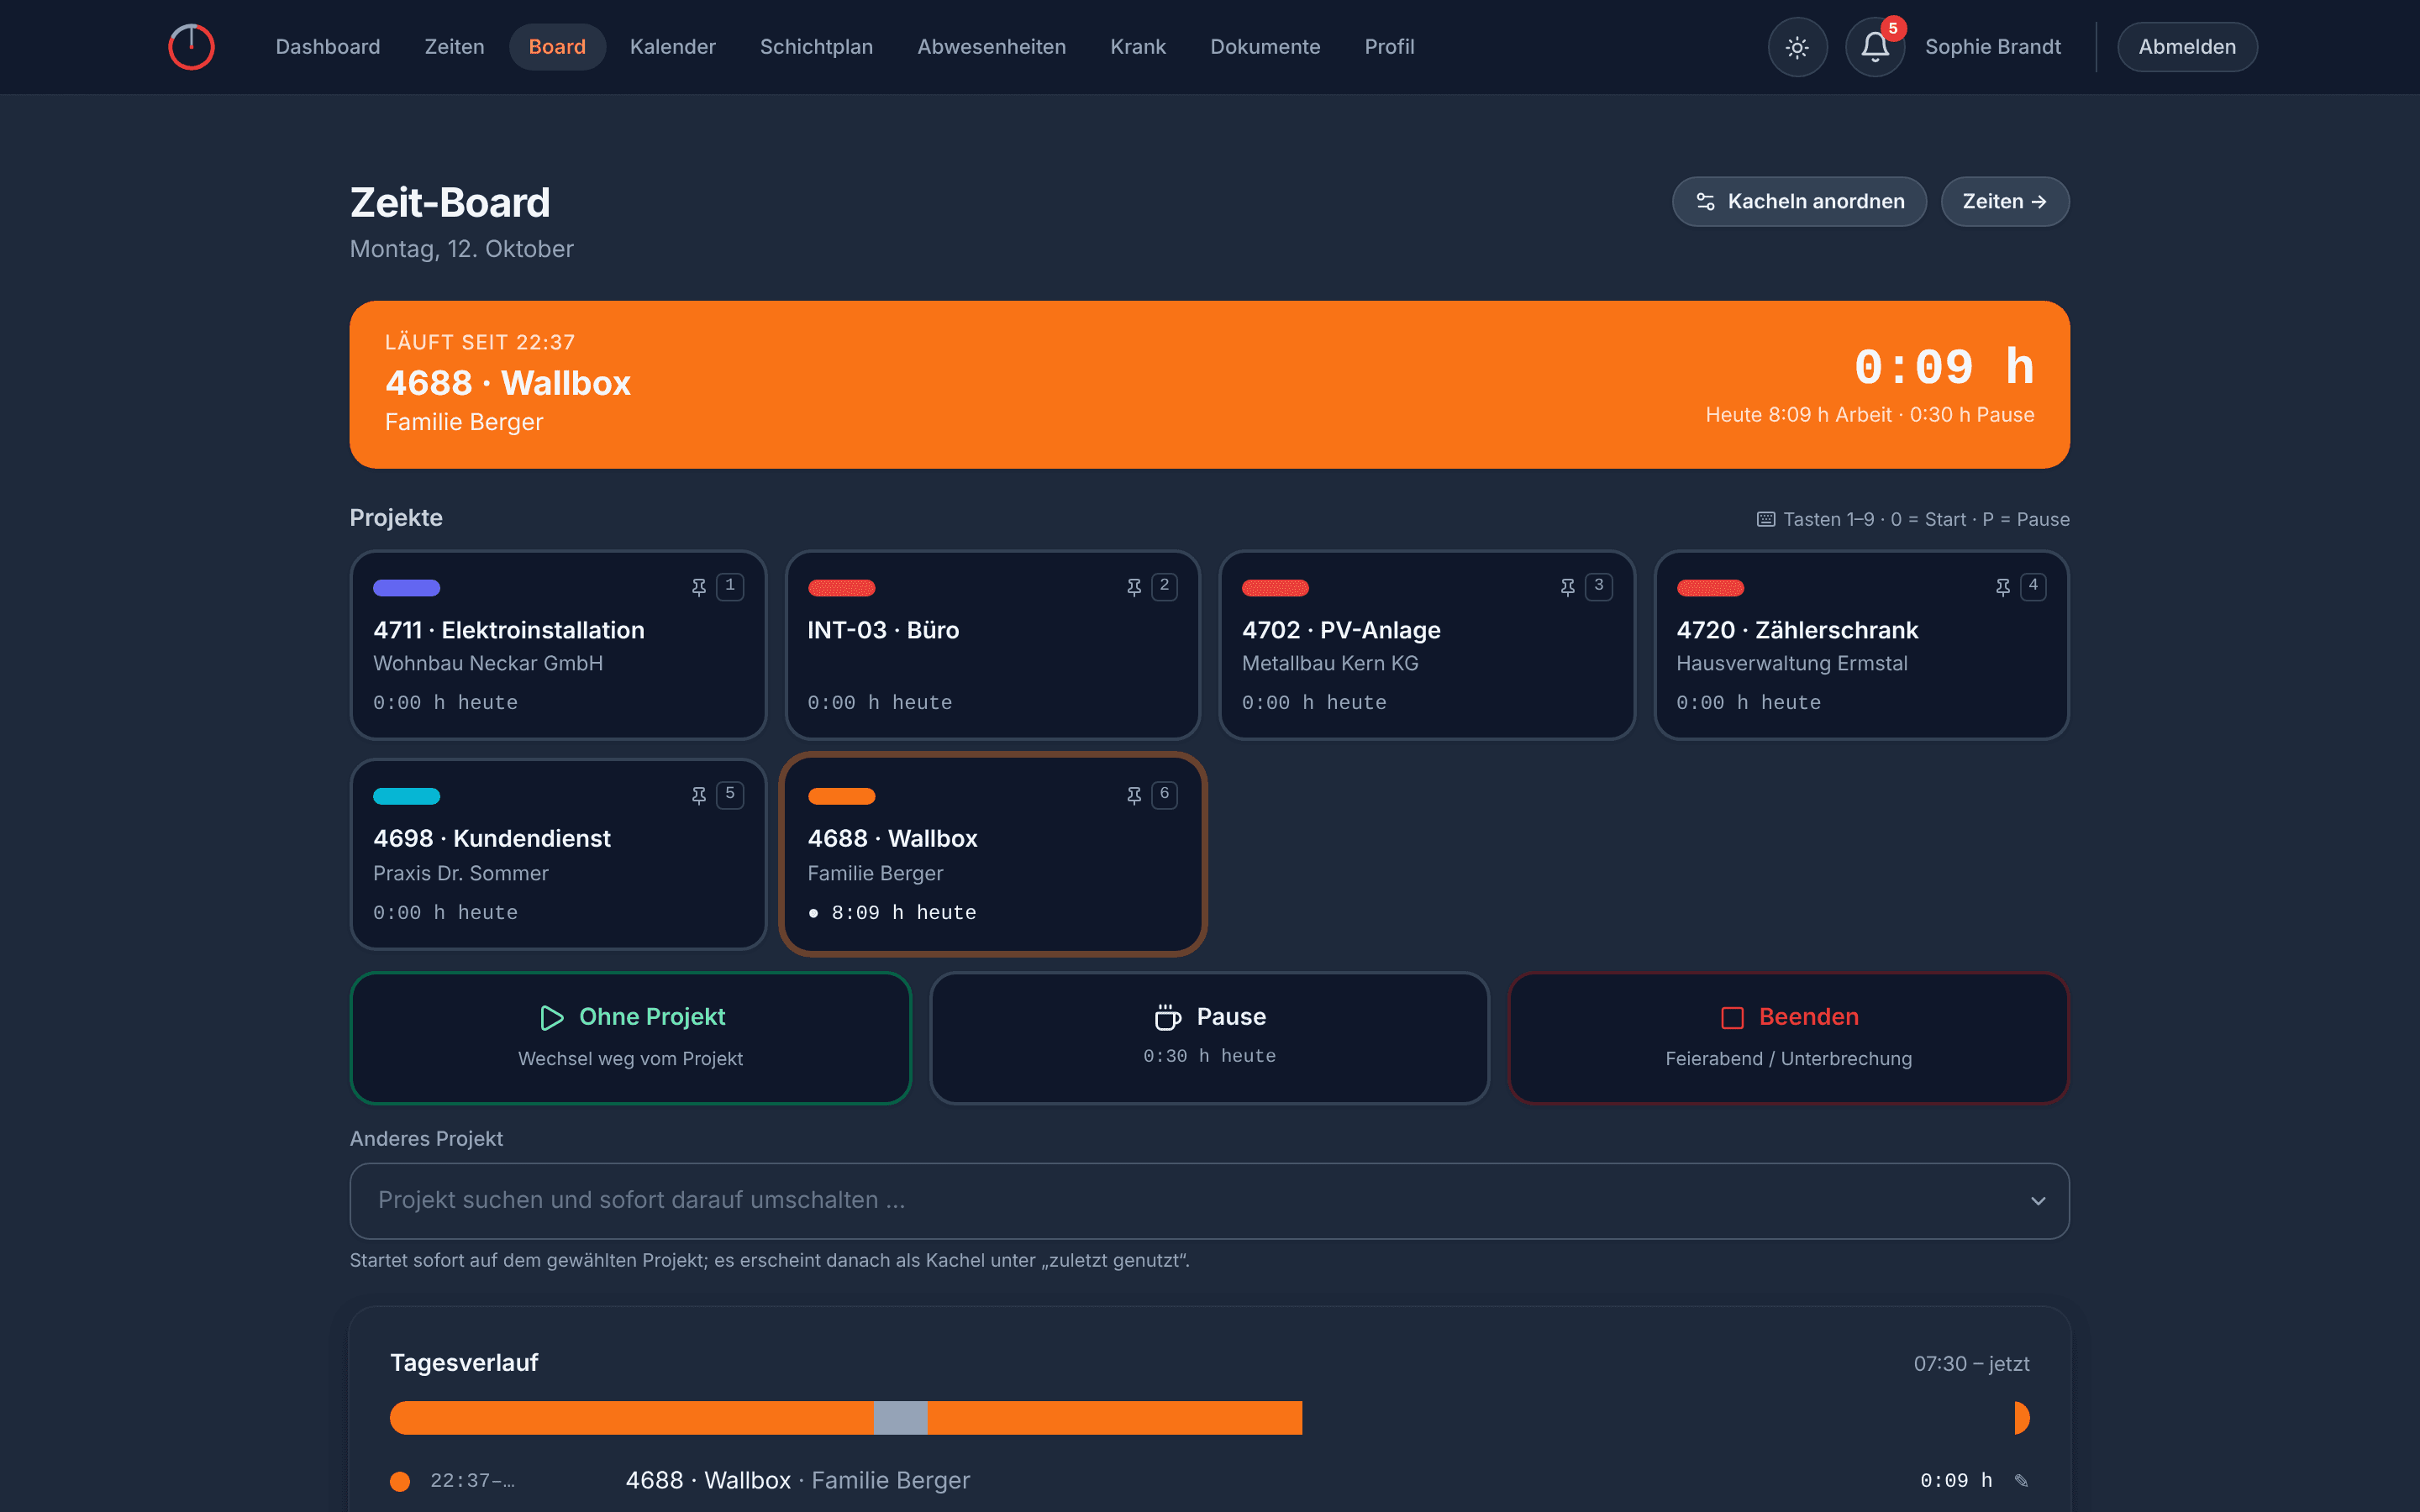Start Ohne Projekt tracking
Image resolution: width=2420 pixels, height=1512 pixels.
(x=630, y=1037)
